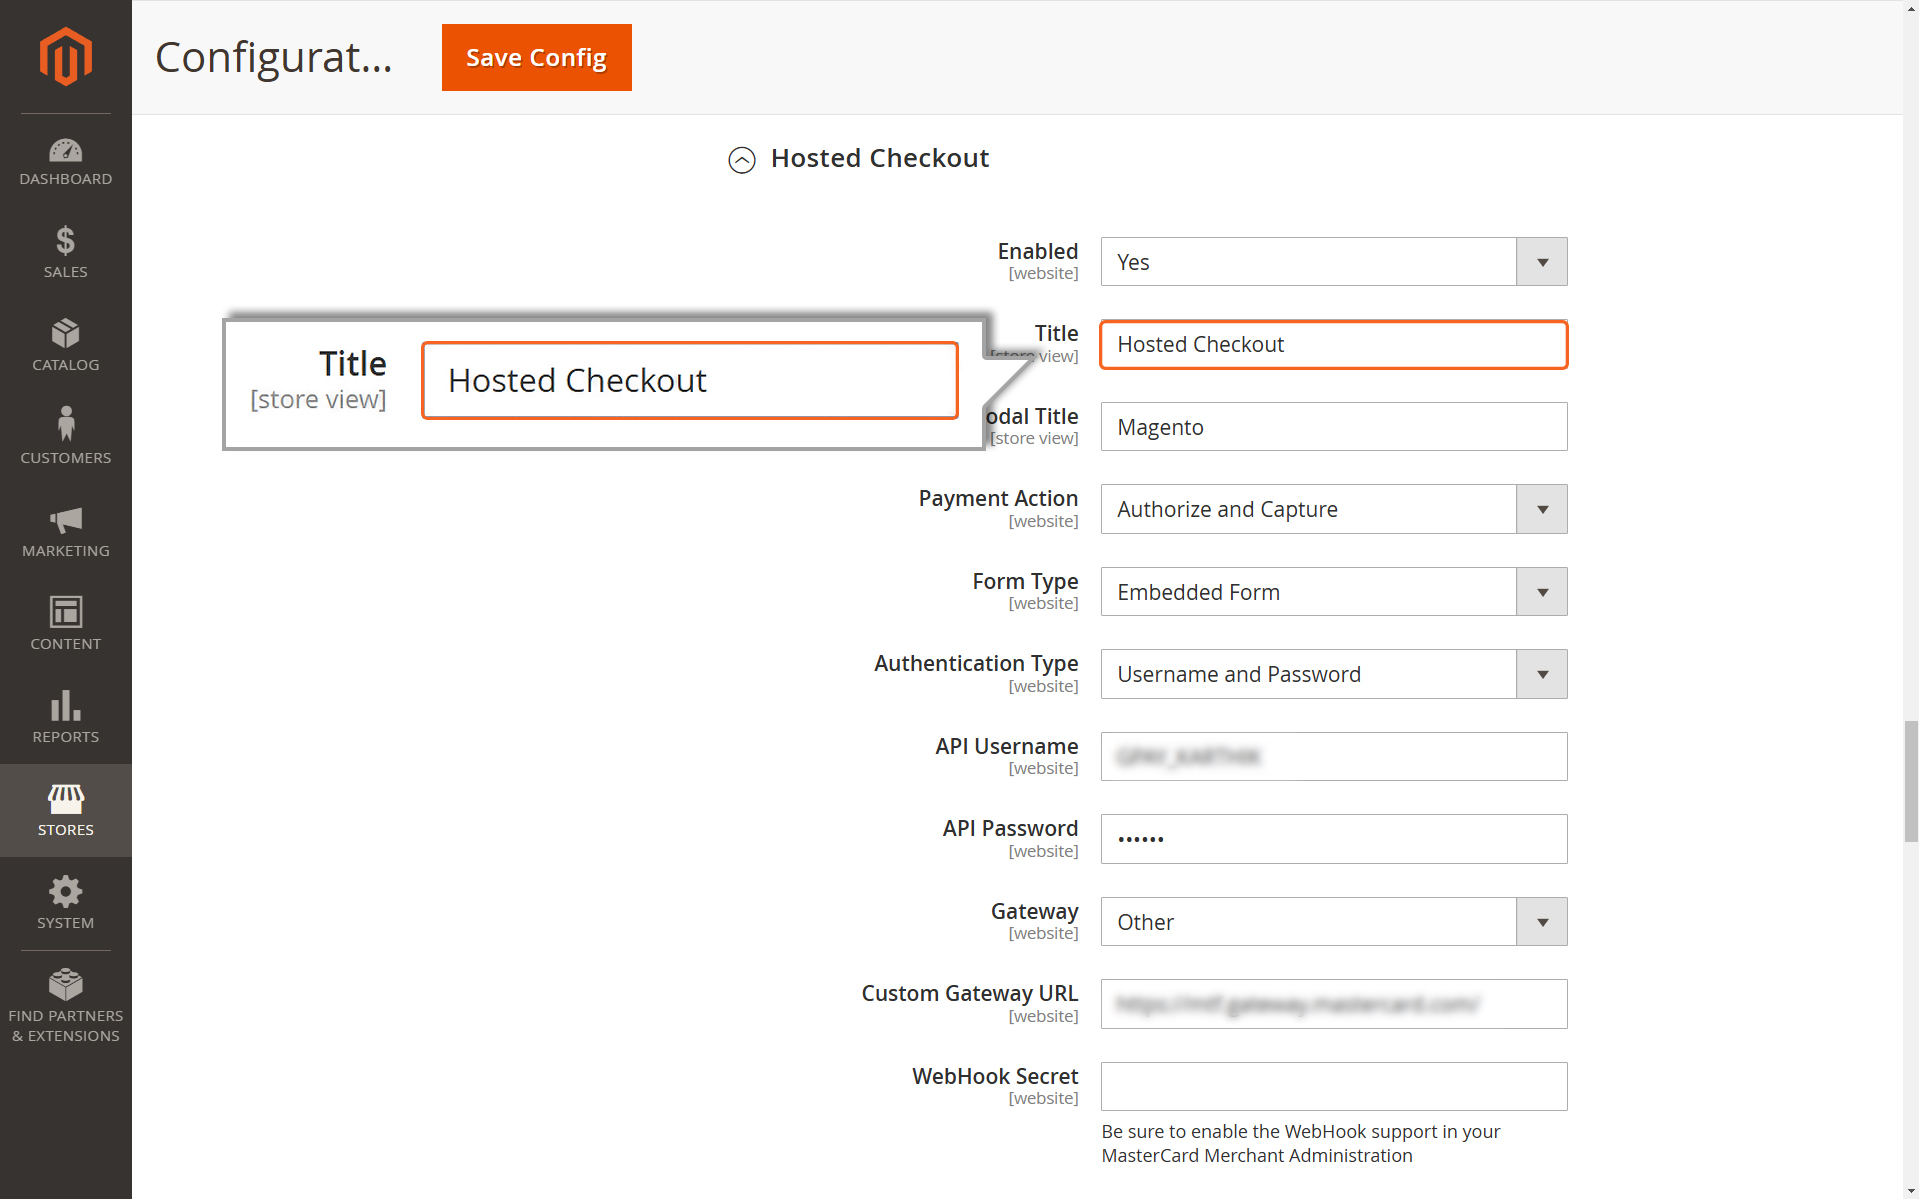Open the Authentication Type dropdown

pyautogui.click(x=1334, y=674)
